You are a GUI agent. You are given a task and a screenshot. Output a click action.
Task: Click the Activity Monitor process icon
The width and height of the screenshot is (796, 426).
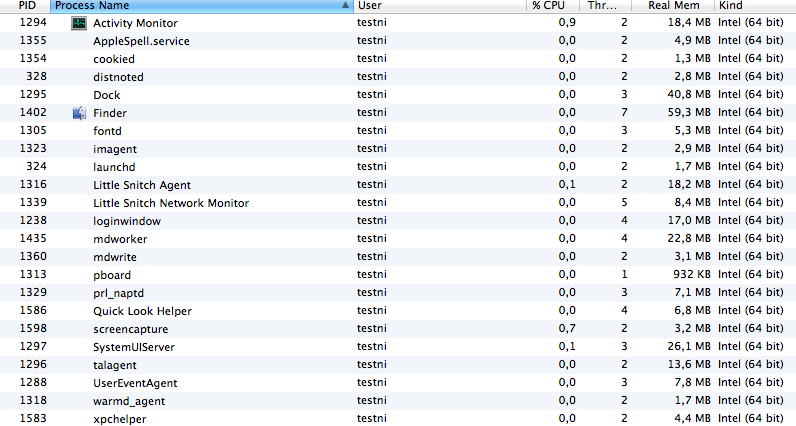[x=79, y=23]
